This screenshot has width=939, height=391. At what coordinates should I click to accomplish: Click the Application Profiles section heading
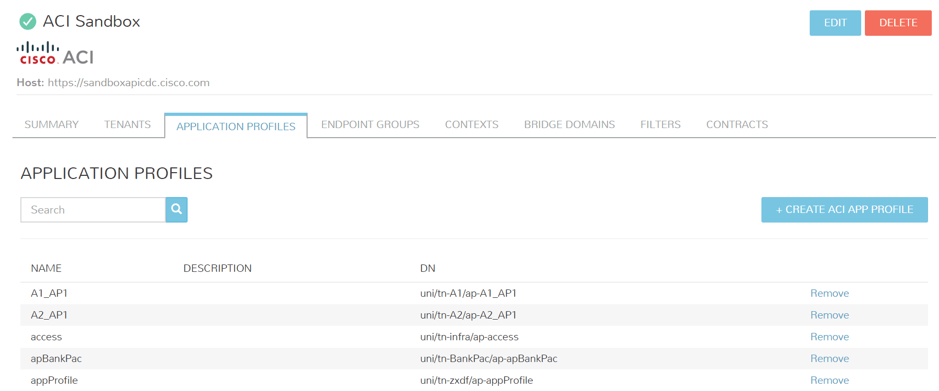tap(117, 174)
